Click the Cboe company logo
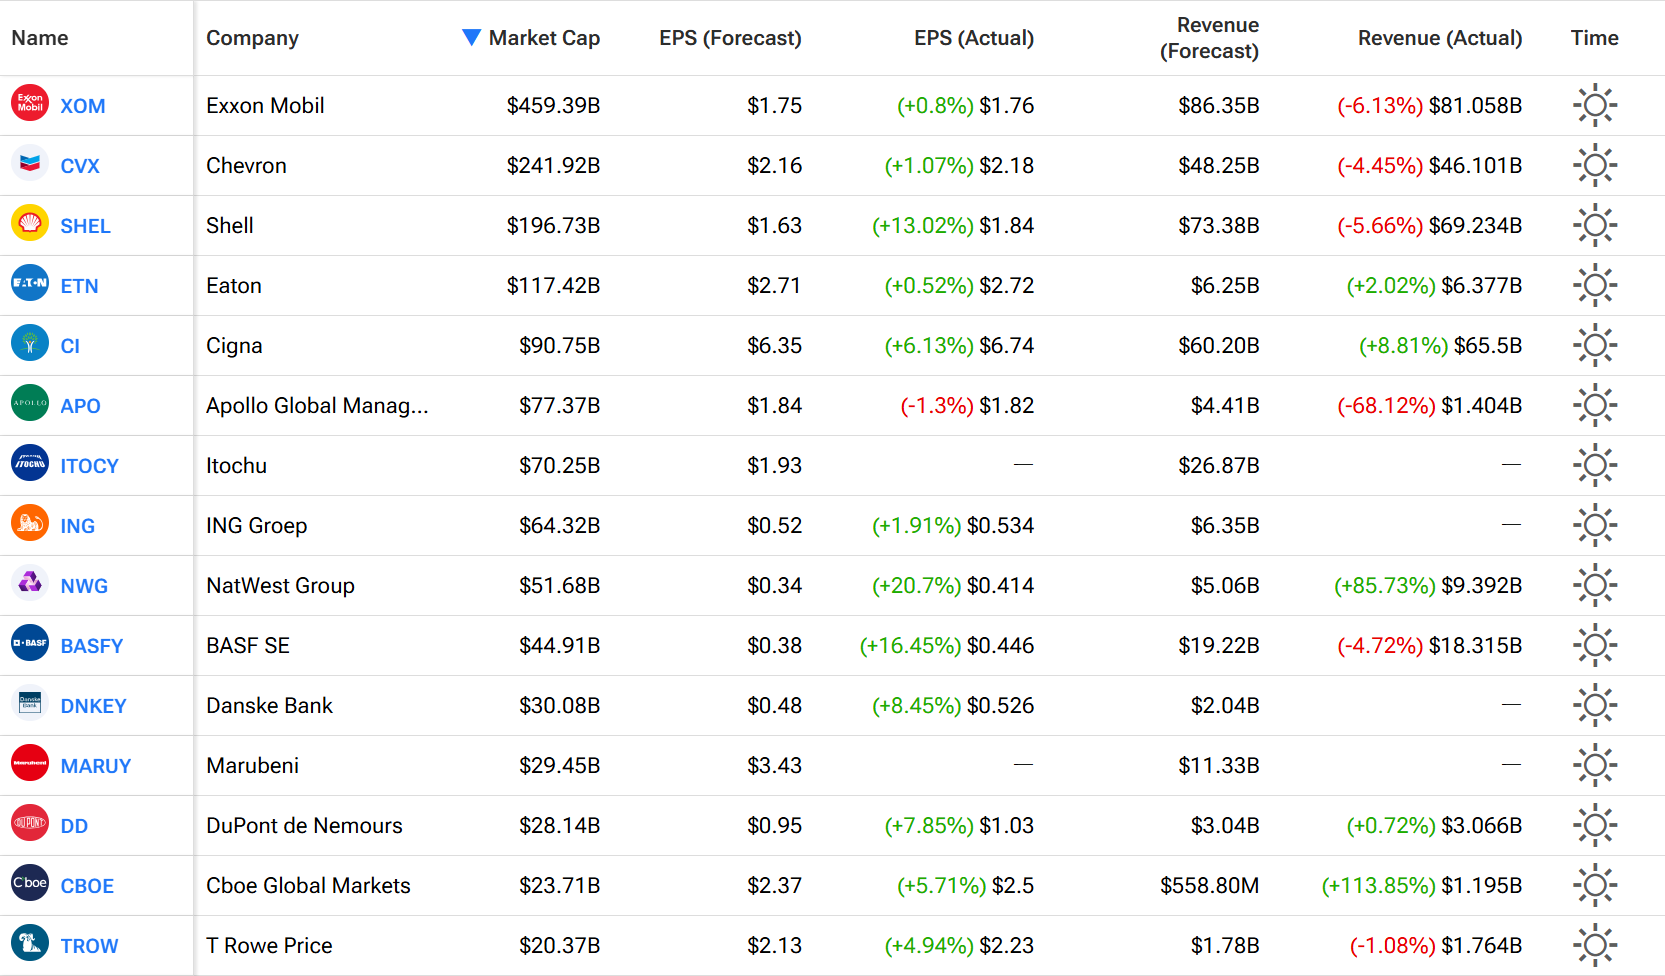The image size is (1665, 976). (x=30, y=883)
